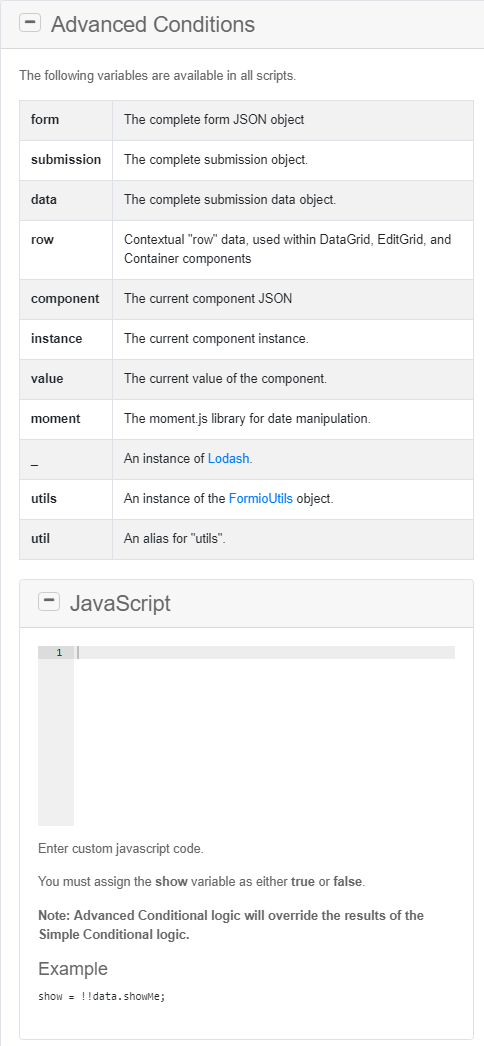Screen dimensions: 484x1046
Task: Click the 'You must assign the show variable' text
Action: tap(201, 882)
